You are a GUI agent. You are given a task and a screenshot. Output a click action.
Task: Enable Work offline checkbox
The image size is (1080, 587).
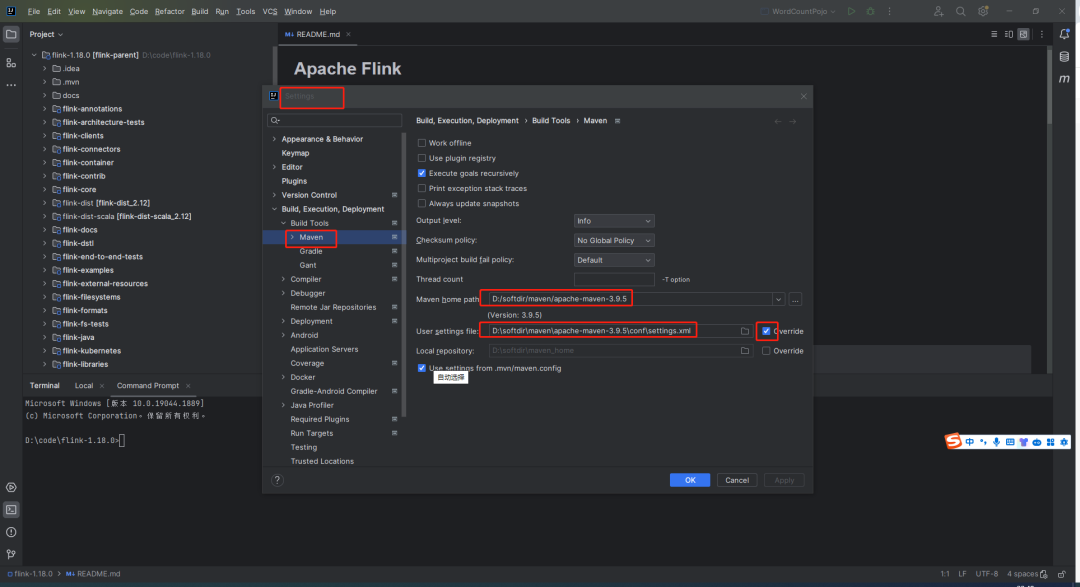422,143
